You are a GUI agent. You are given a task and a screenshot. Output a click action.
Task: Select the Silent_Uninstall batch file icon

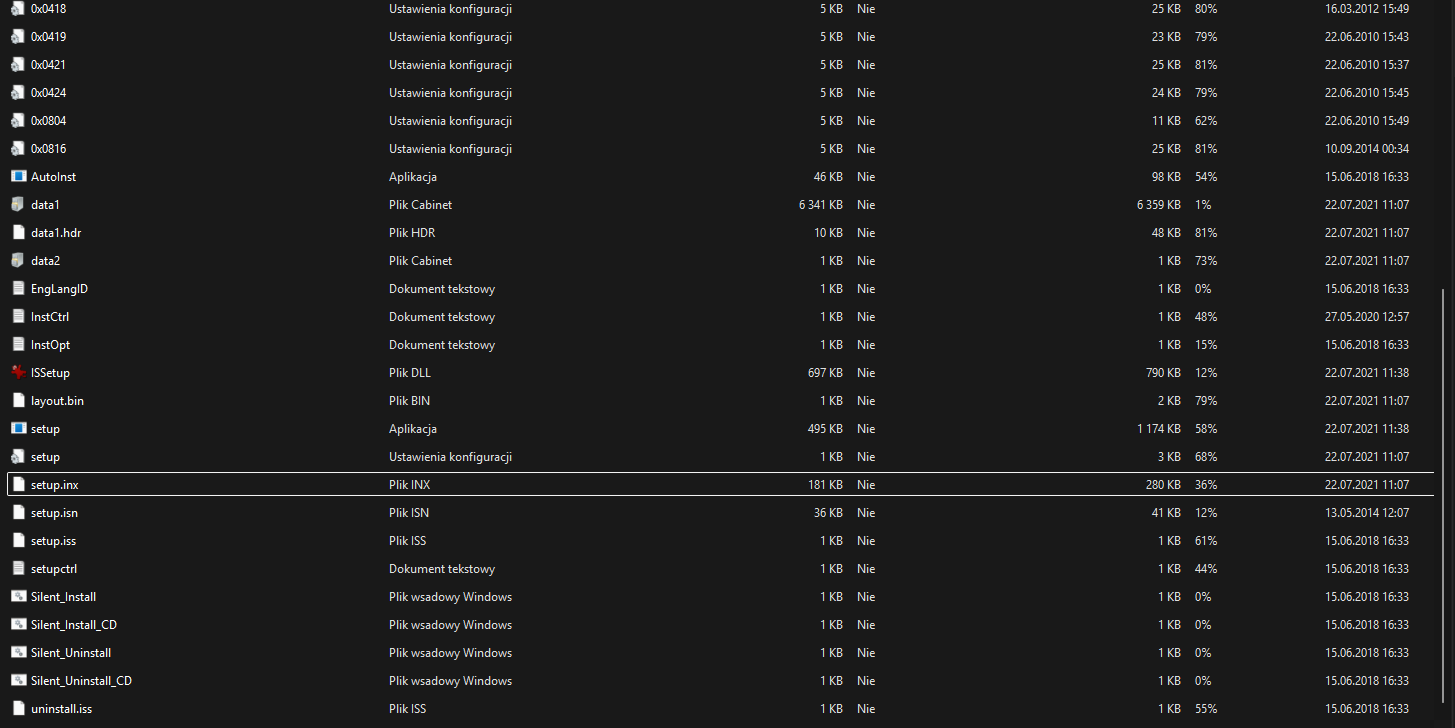point(17,652)
